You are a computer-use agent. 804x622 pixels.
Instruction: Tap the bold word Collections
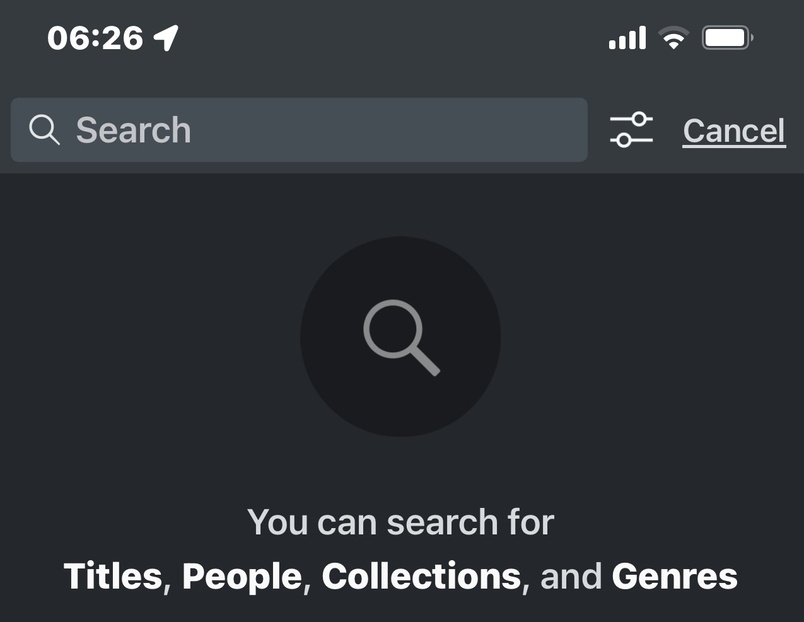(421, 576)
